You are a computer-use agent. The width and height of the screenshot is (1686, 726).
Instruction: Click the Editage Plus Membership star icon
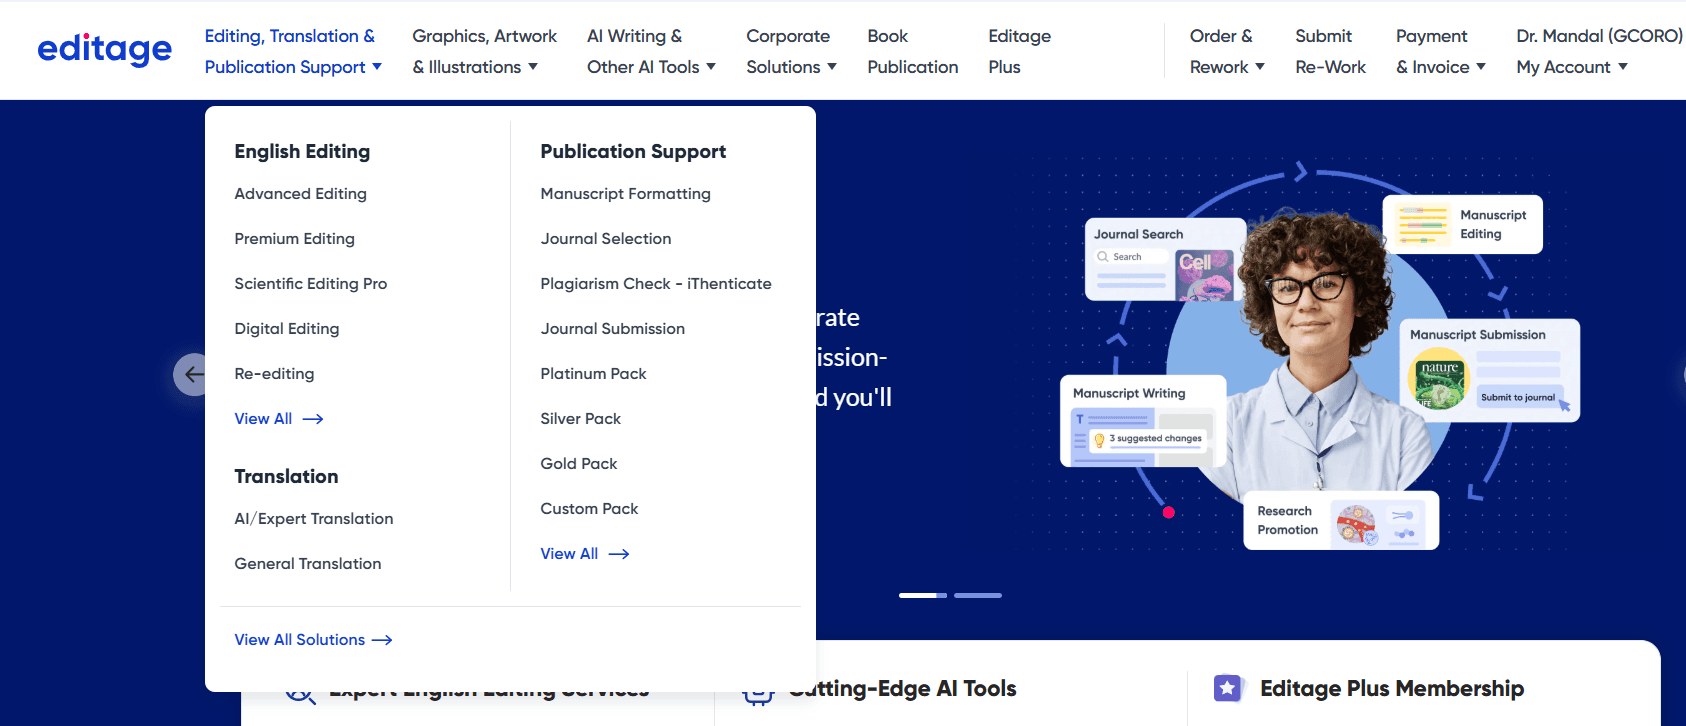1227,688
